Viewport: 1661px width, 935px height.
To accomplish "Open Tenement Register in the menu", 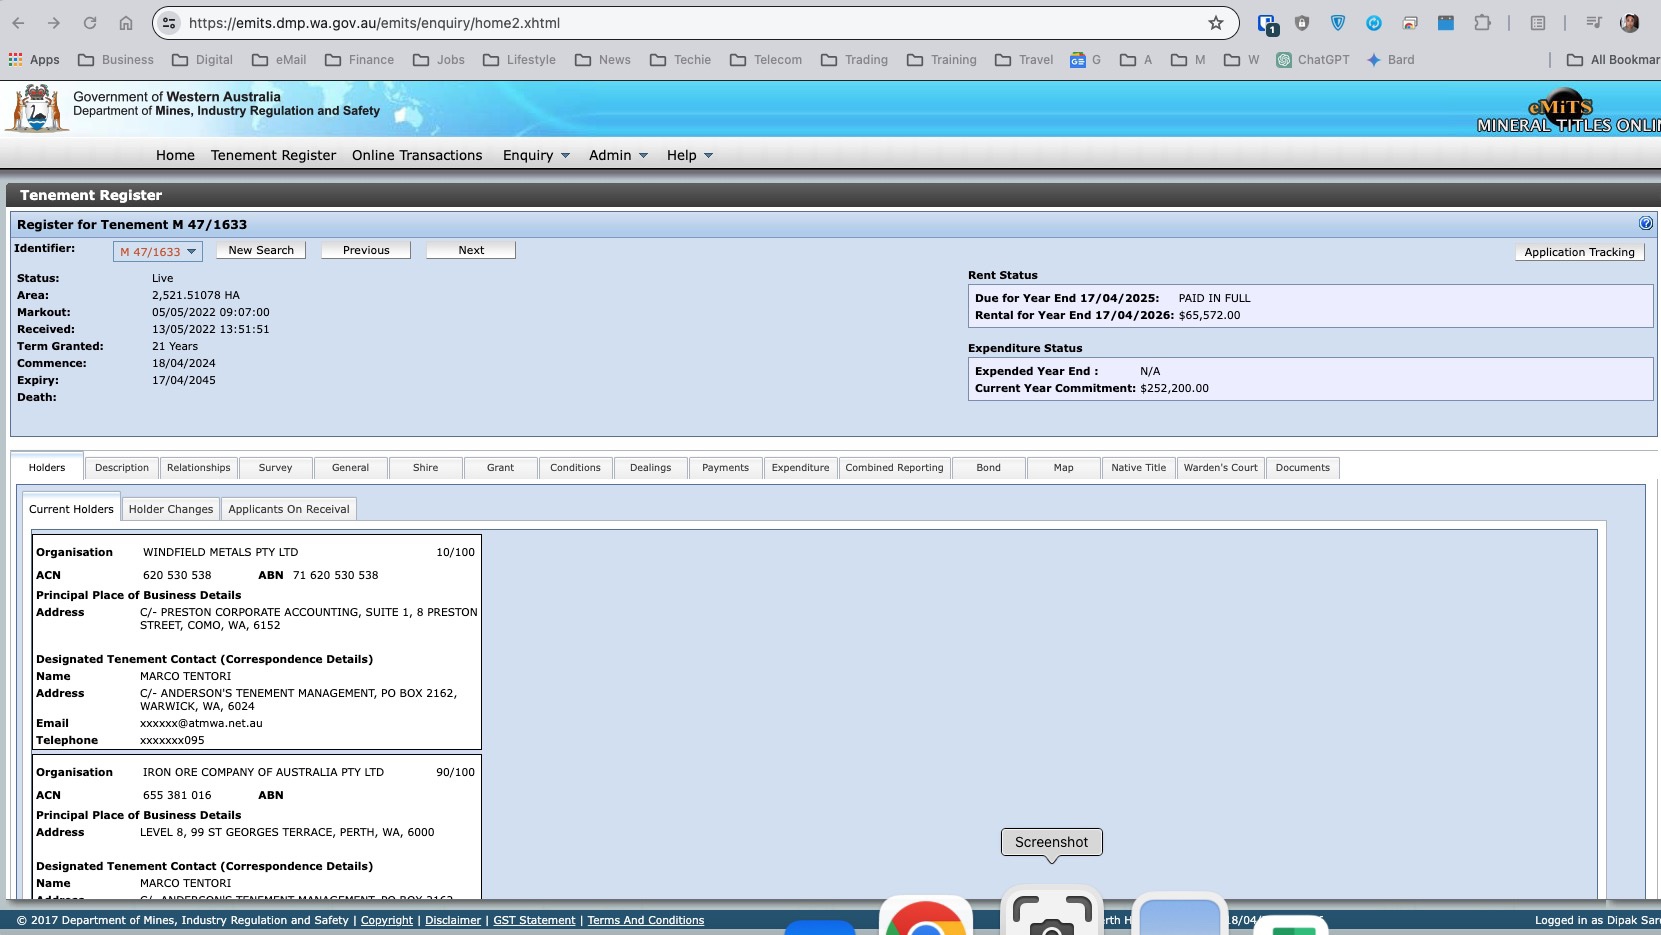I will pyautogui.click(x=273, y=155).
